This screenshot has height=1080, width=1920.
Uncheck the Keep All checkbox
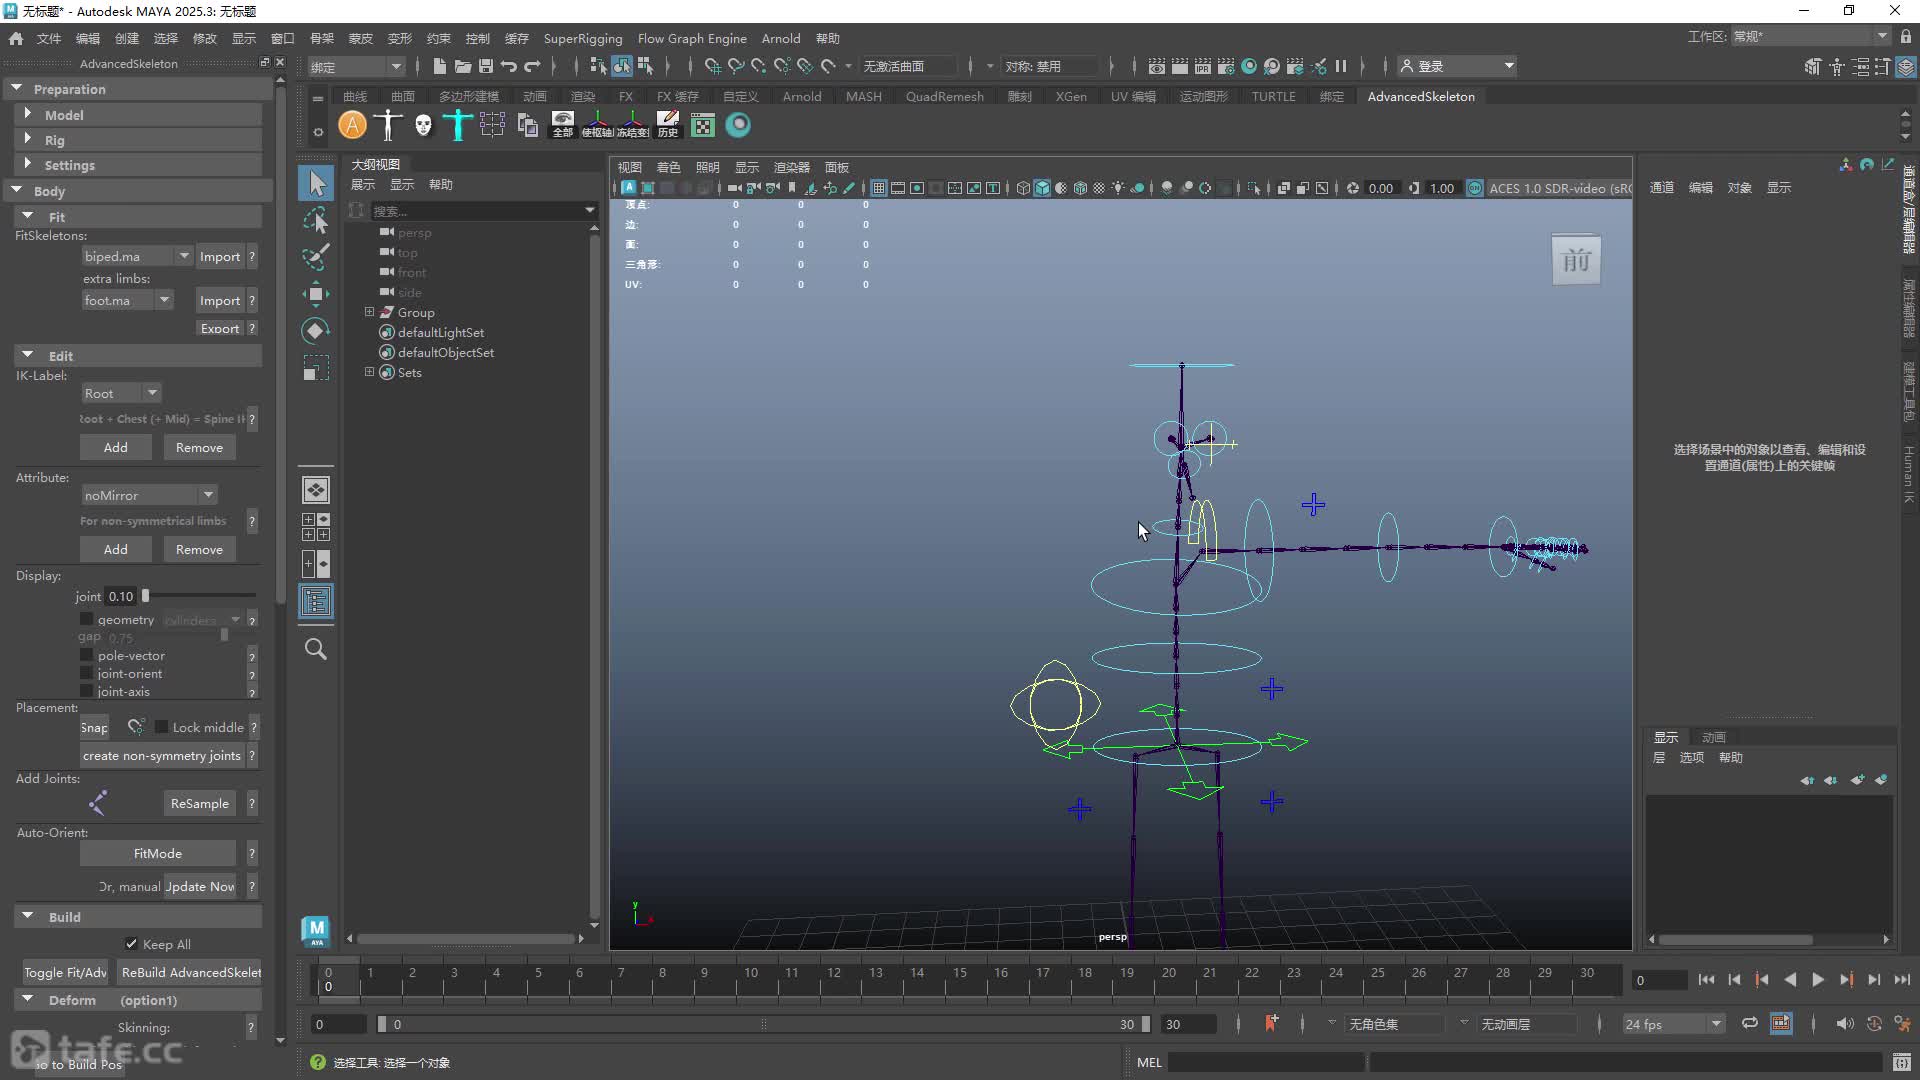tap(131, 943)
